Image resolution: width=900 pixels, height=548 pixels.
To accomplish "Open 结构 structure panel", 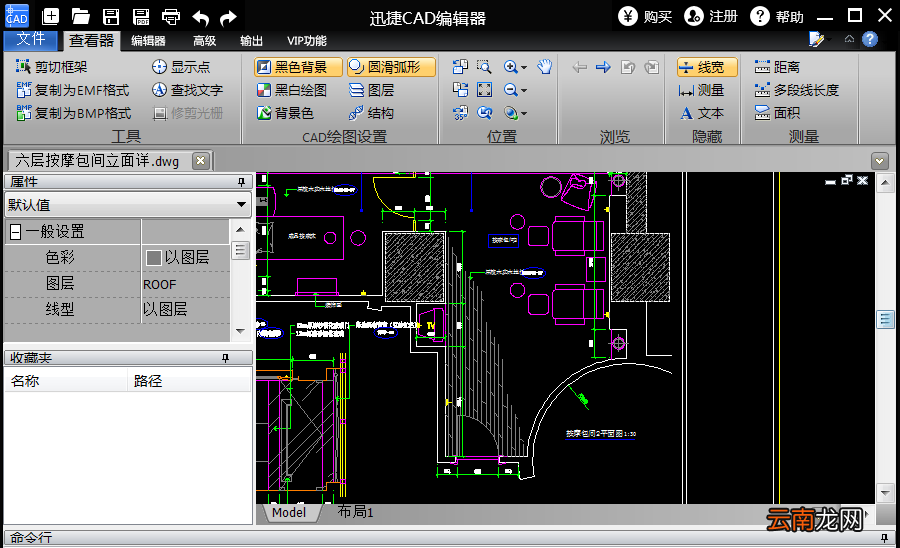I will 371,113.
